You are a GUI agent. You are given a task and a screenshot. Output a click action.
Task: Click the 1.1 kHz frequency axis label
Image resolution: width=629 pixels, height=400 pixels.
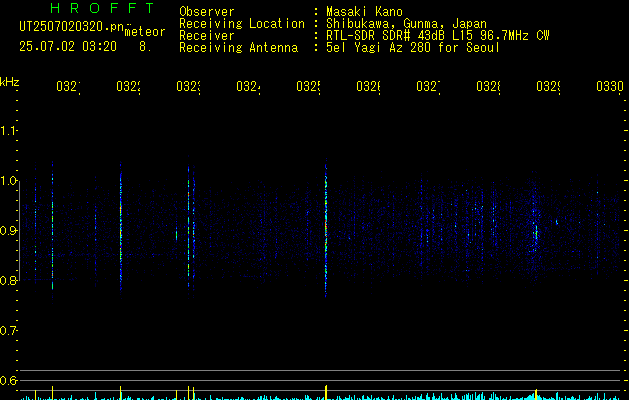[8, 131]
